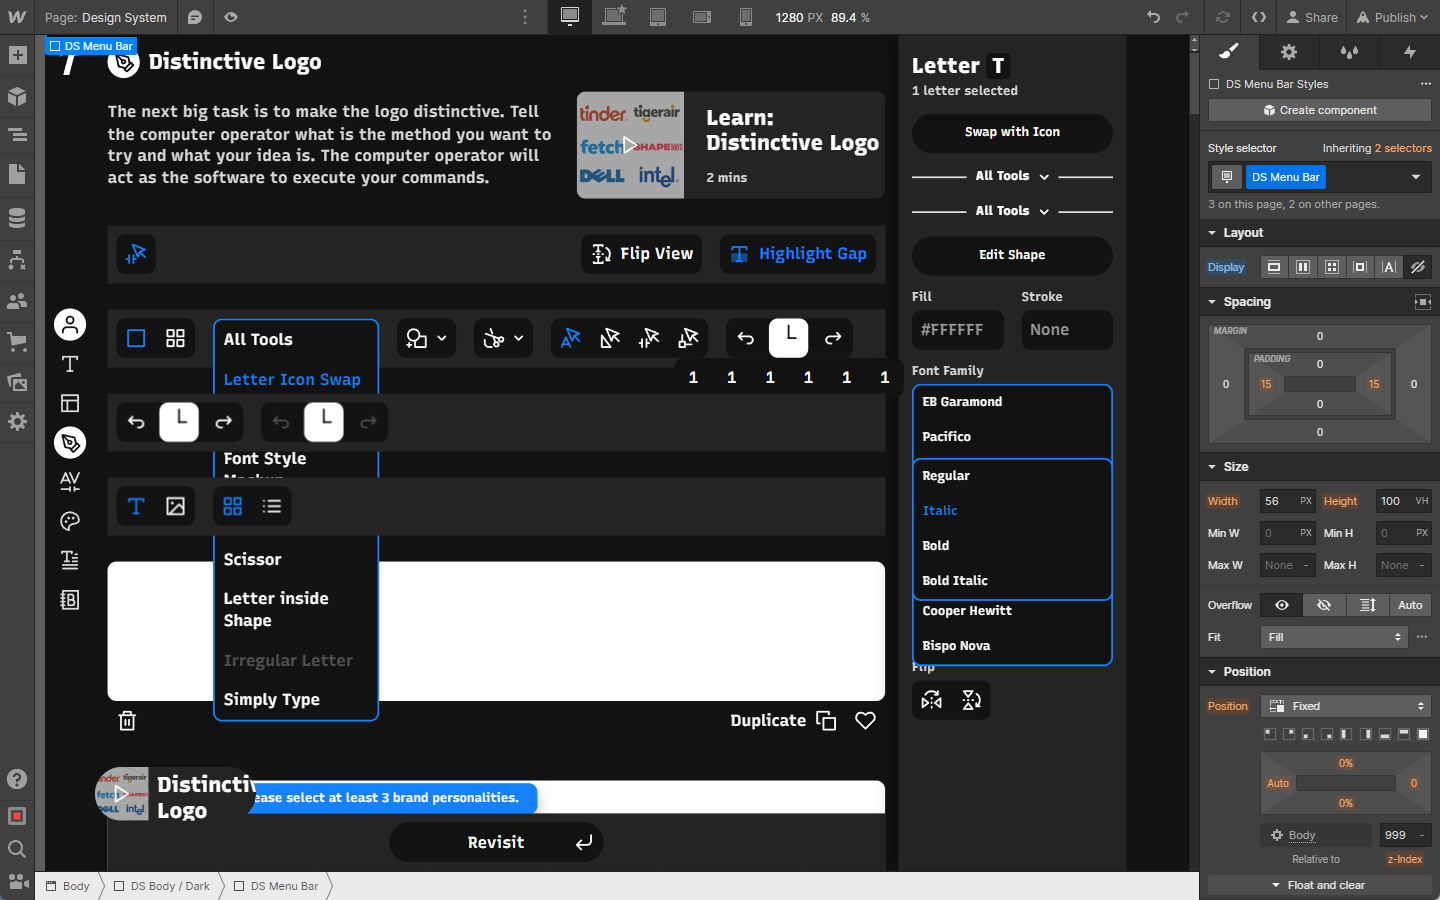
Task: Click Create component button
Action: click(x=1320, y=110)
